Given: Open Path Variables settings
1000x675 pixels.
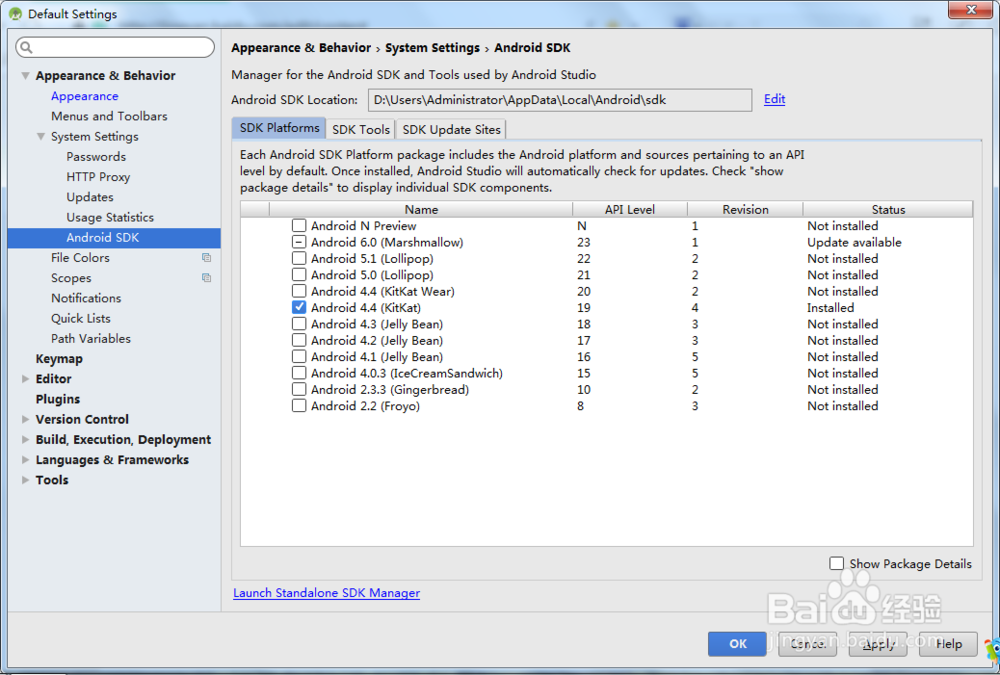Looking at the screenshot, I should click(x=91, y=339).
